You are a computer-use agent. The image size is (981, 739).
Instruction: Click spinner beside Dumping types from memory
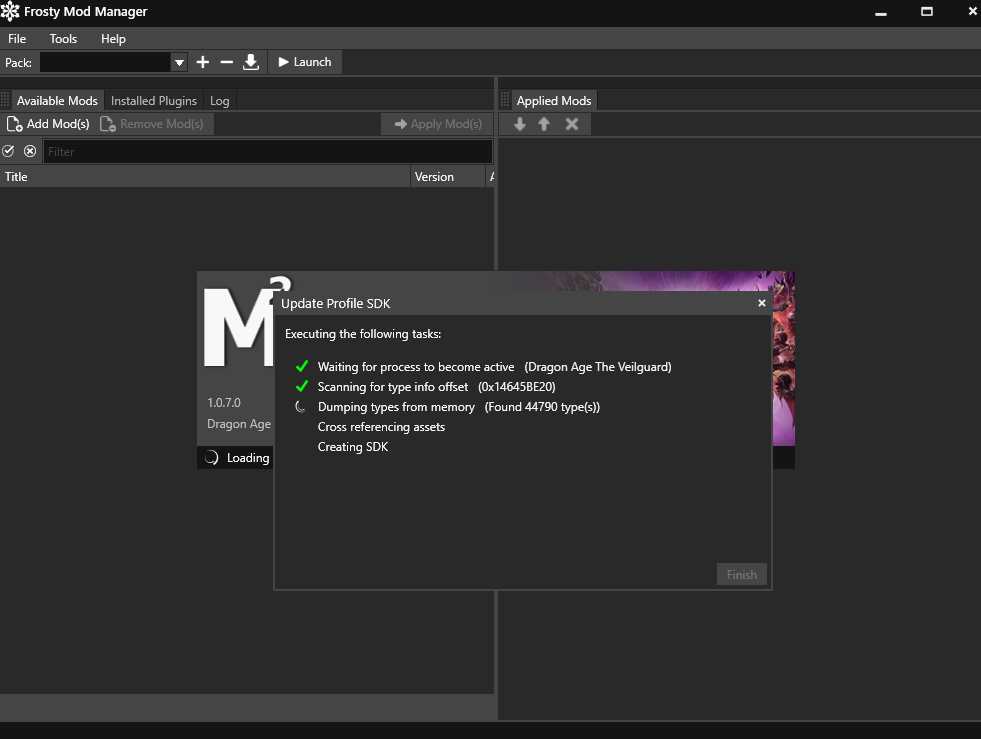click(x=301, y=407)
